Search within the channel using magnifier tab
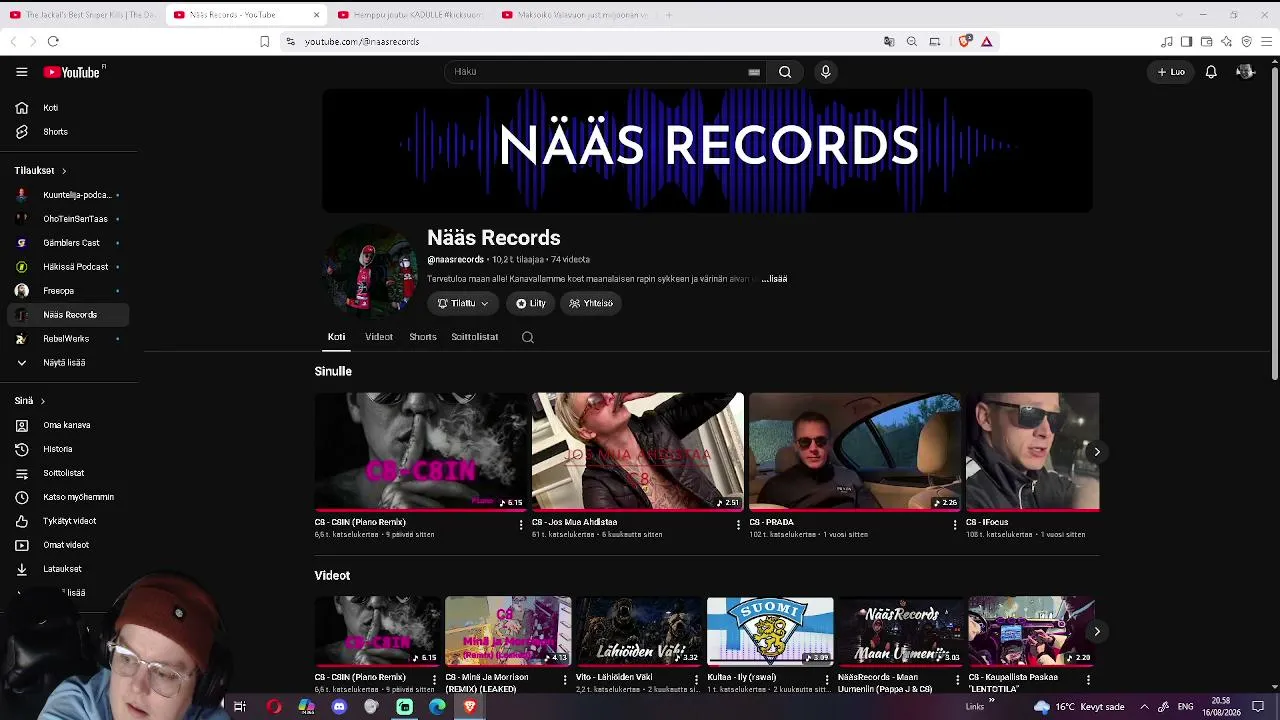This screenshot has height=720, width=1280. 528,337
